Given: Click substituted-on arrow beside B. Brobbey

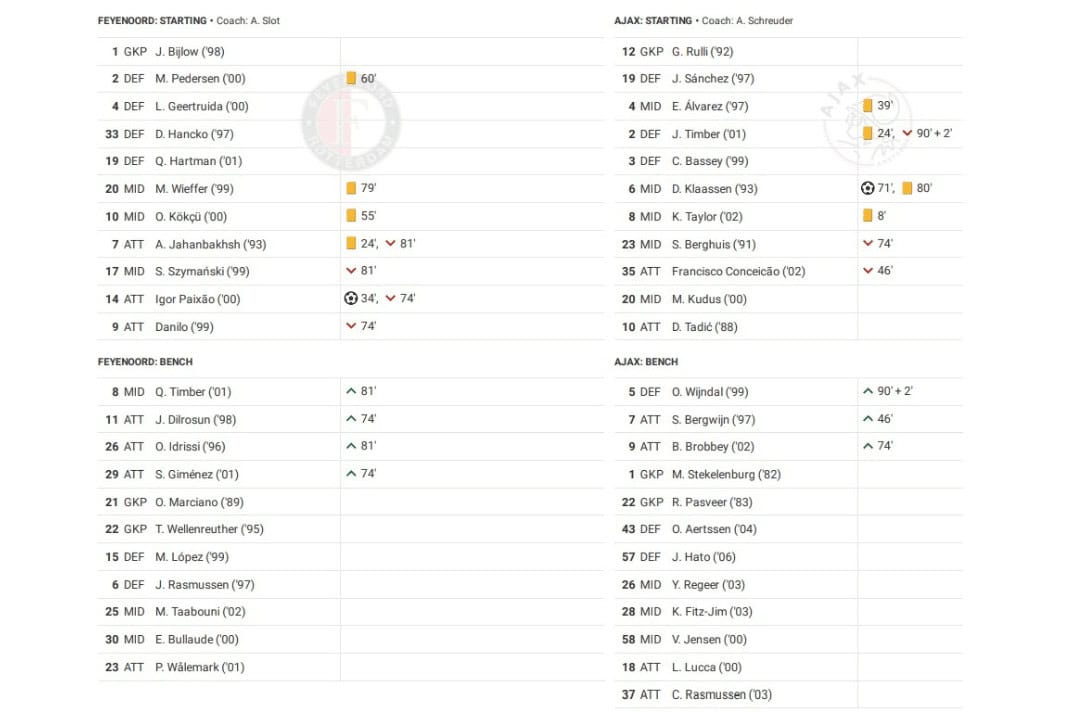Looking at the screenshot, I should coord(867,446).
